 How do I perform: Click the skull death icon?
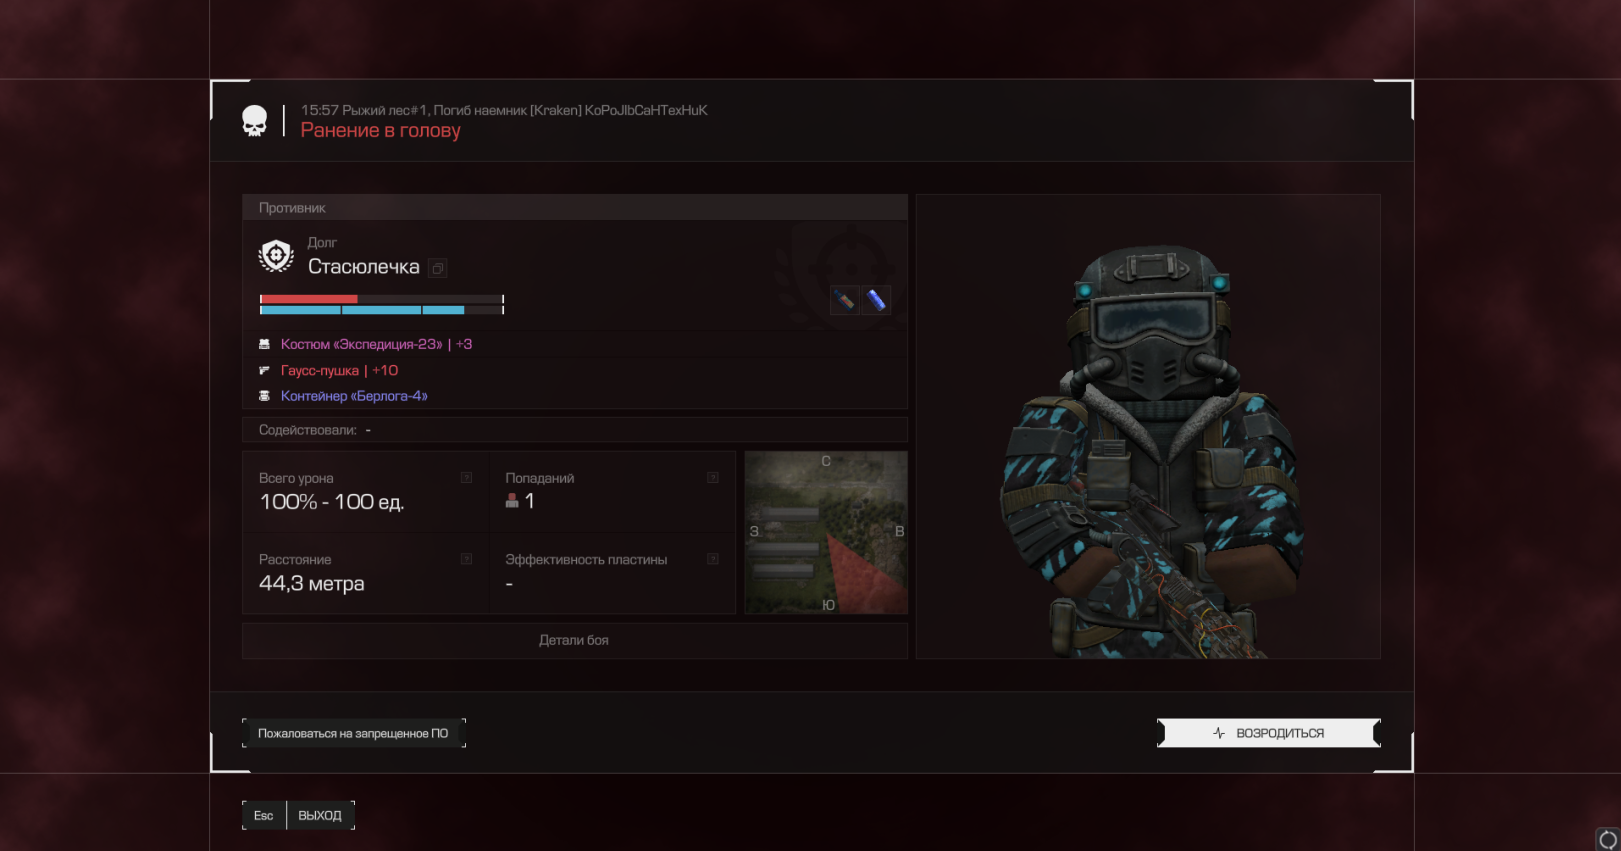click(255, 121)
